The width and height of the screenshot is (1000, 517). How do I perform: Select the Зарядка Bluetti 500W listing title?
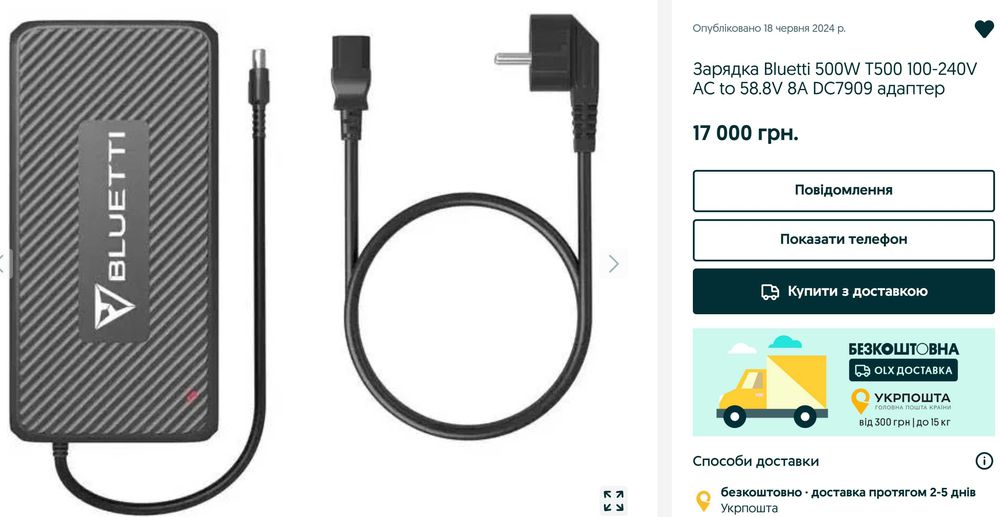point(835,79)
